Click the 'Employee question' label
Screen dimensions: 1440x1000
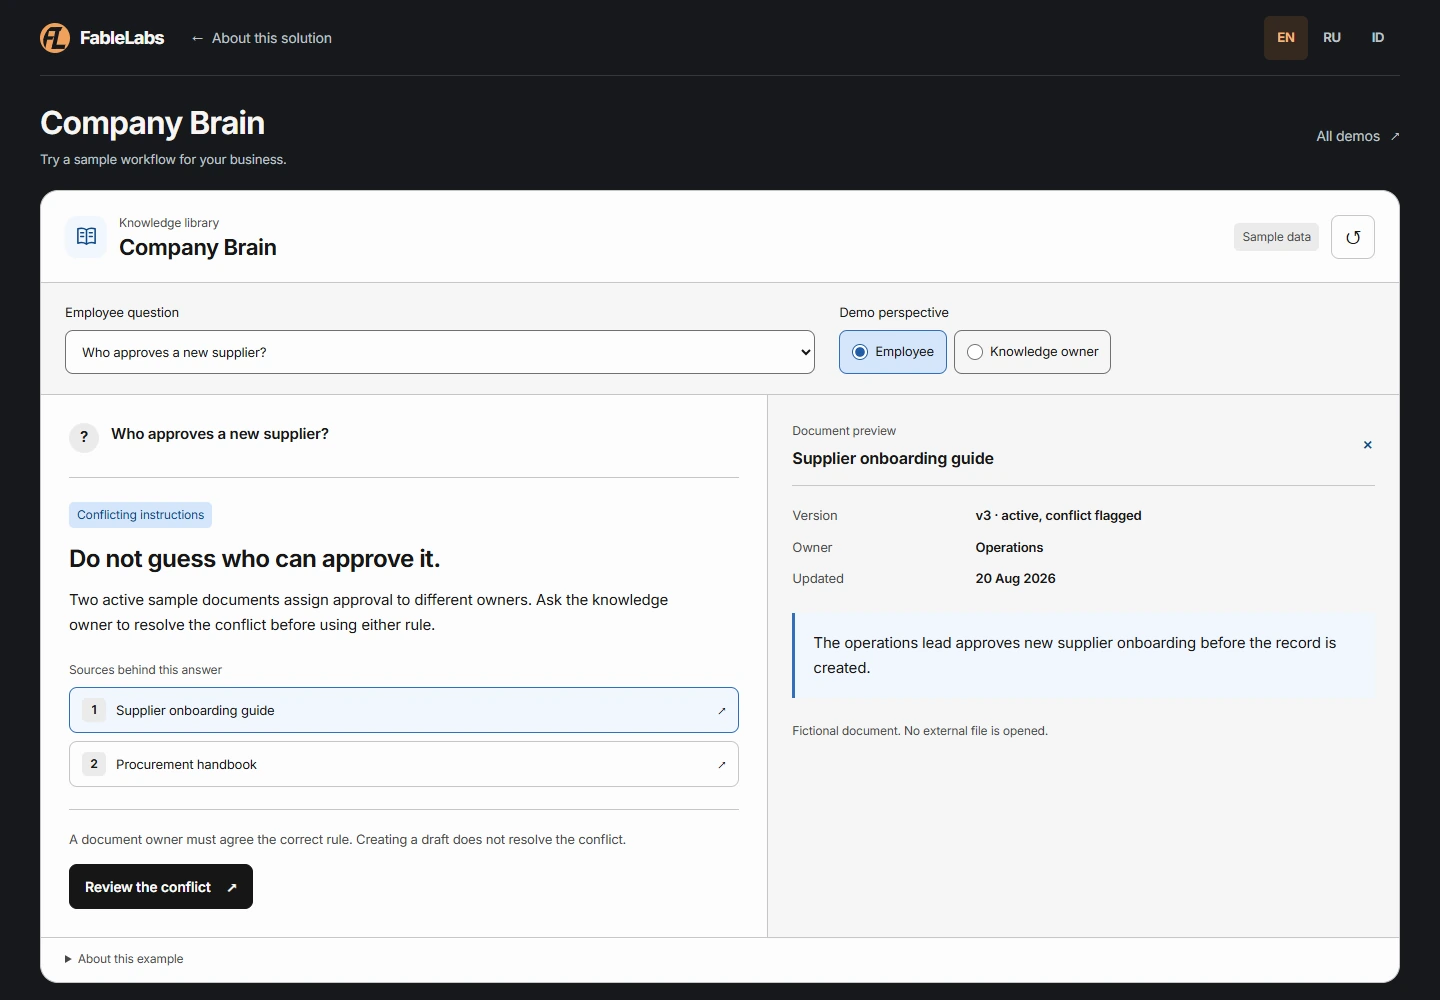click(x=122, y=313)
